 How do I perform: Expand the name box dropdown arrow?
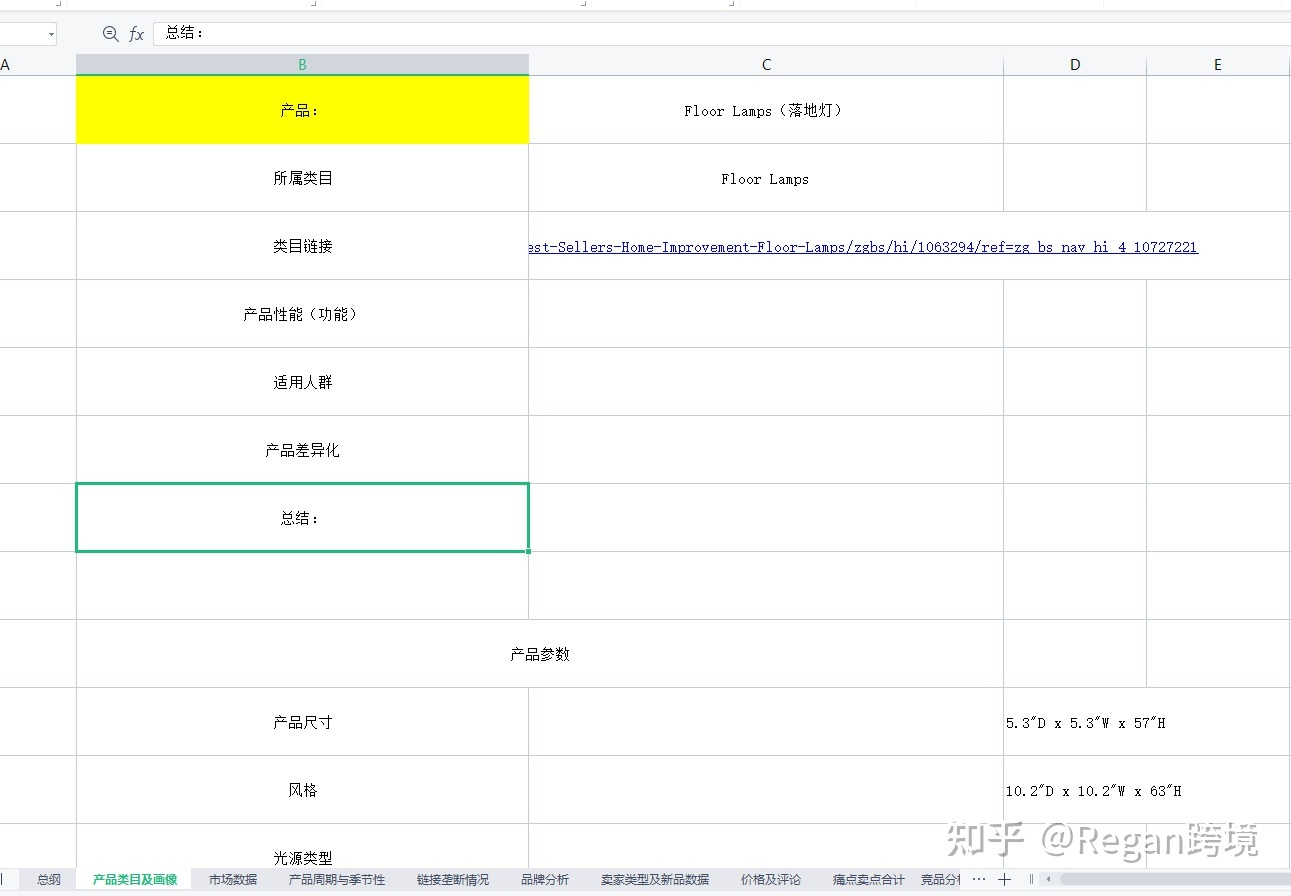pos(51,34)
